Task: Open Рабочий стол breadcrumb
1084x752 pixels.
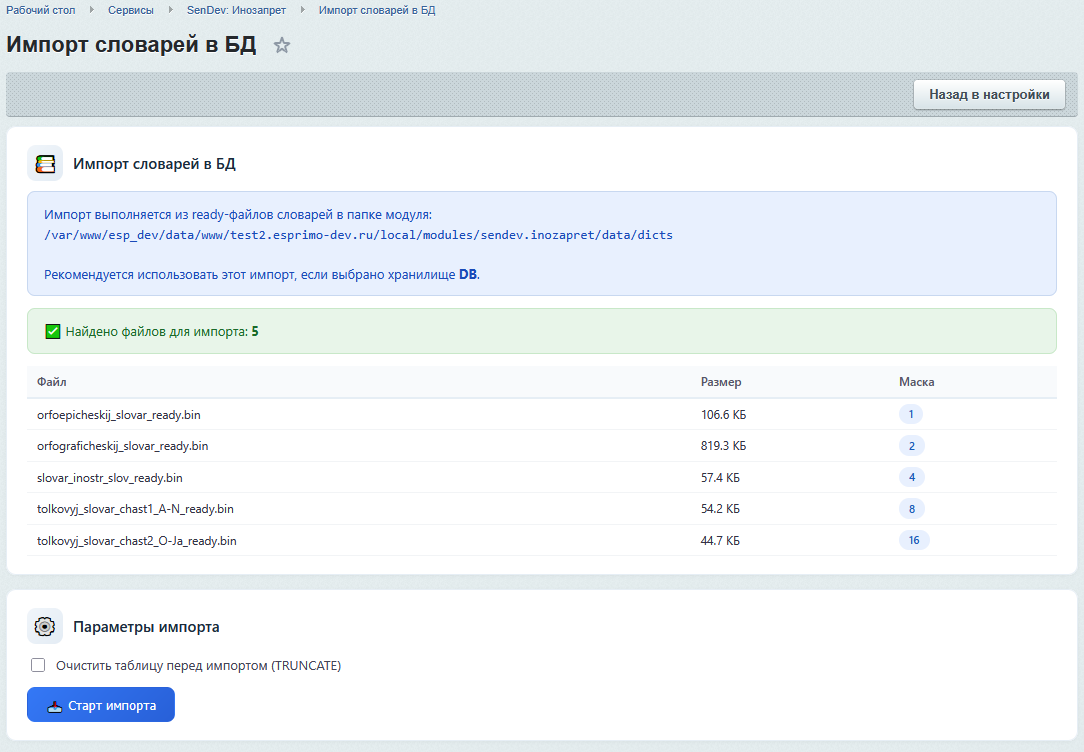Action: [41, 10]
